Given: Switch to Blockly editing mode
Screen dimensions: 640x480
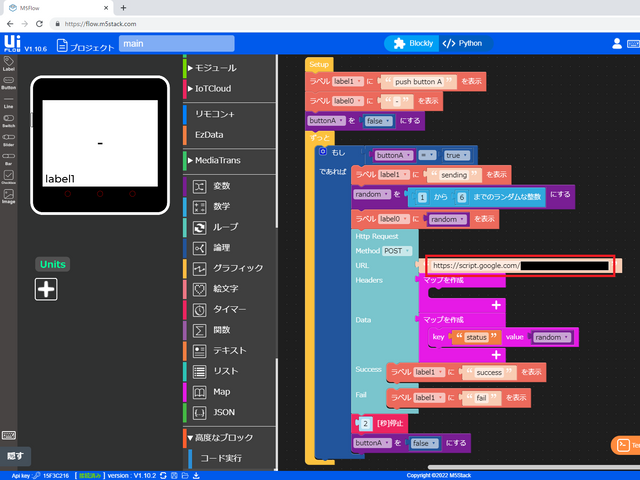Looking at the screenshot, I should click(409, 44).
